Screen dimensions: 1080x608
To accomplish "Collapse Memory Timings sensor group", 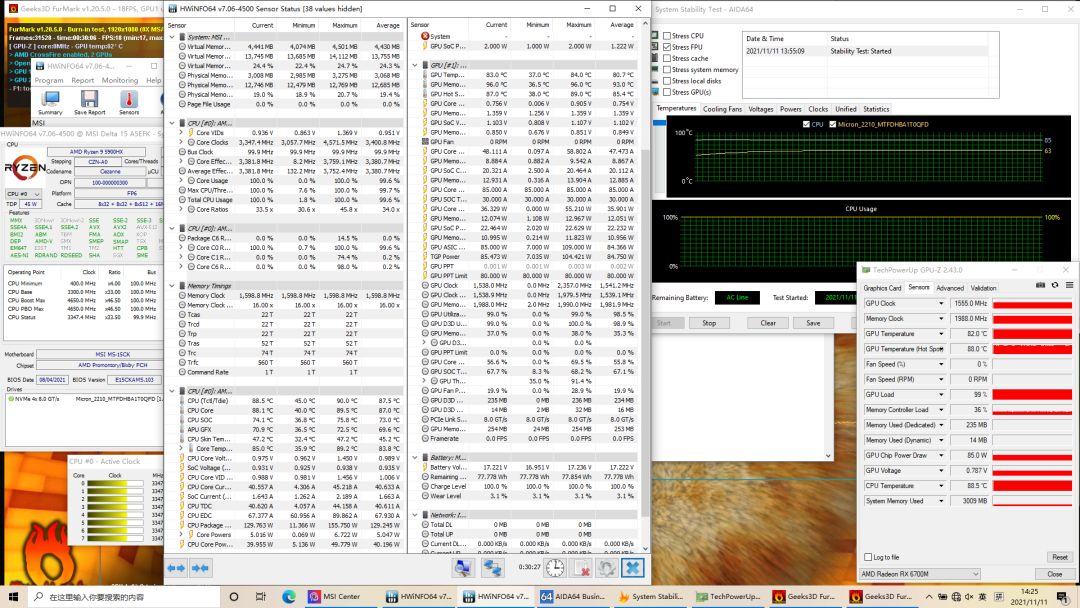I will click(x=172, y=286).
